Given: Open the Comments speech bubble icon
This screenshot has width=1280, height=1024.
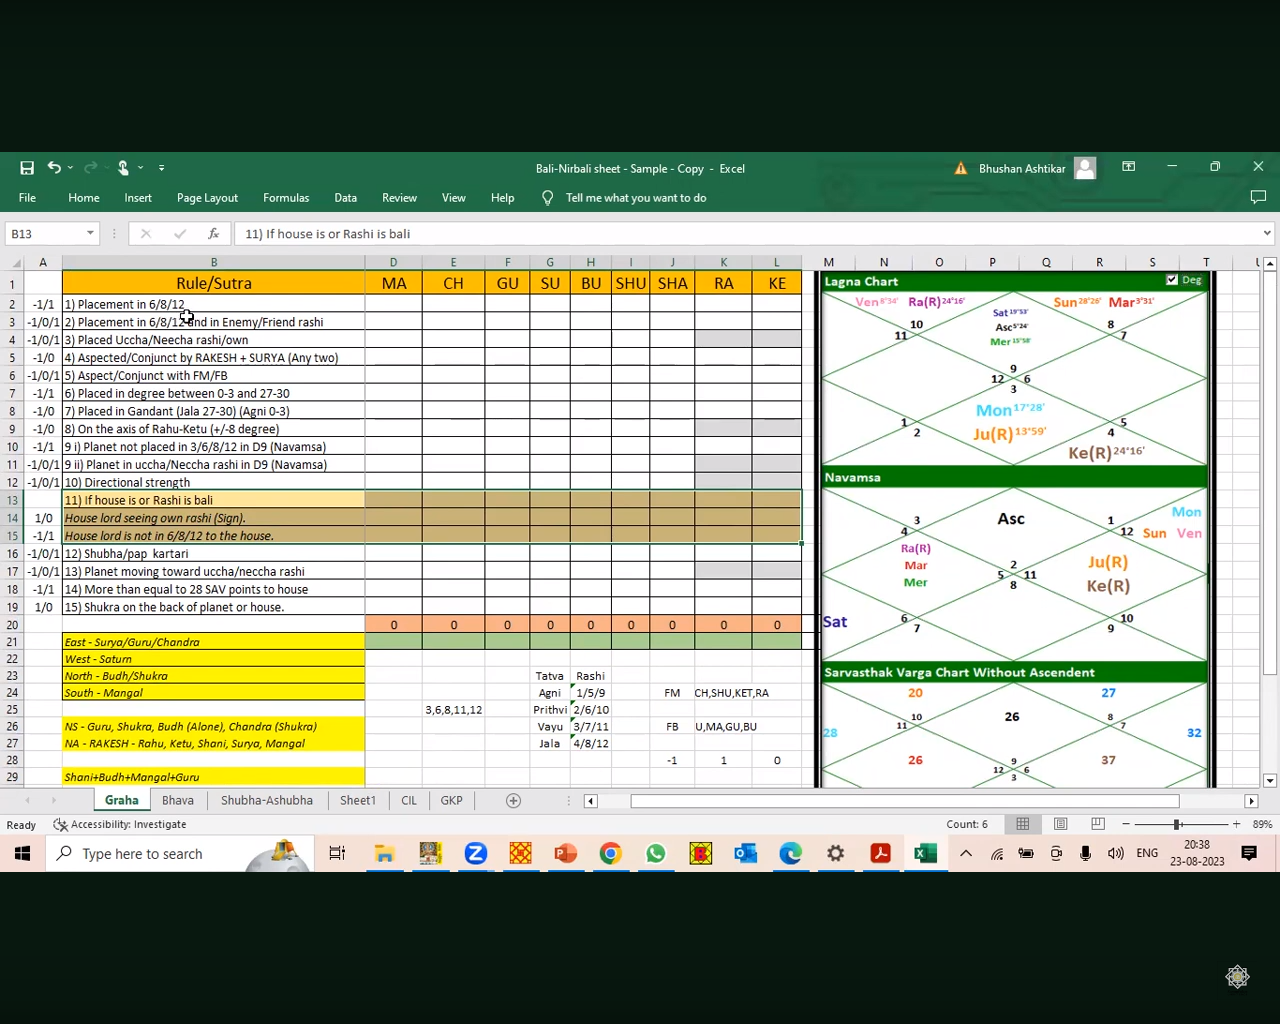Looking at the screenshot, I should pyautogui.click(x=1258, y=198).
